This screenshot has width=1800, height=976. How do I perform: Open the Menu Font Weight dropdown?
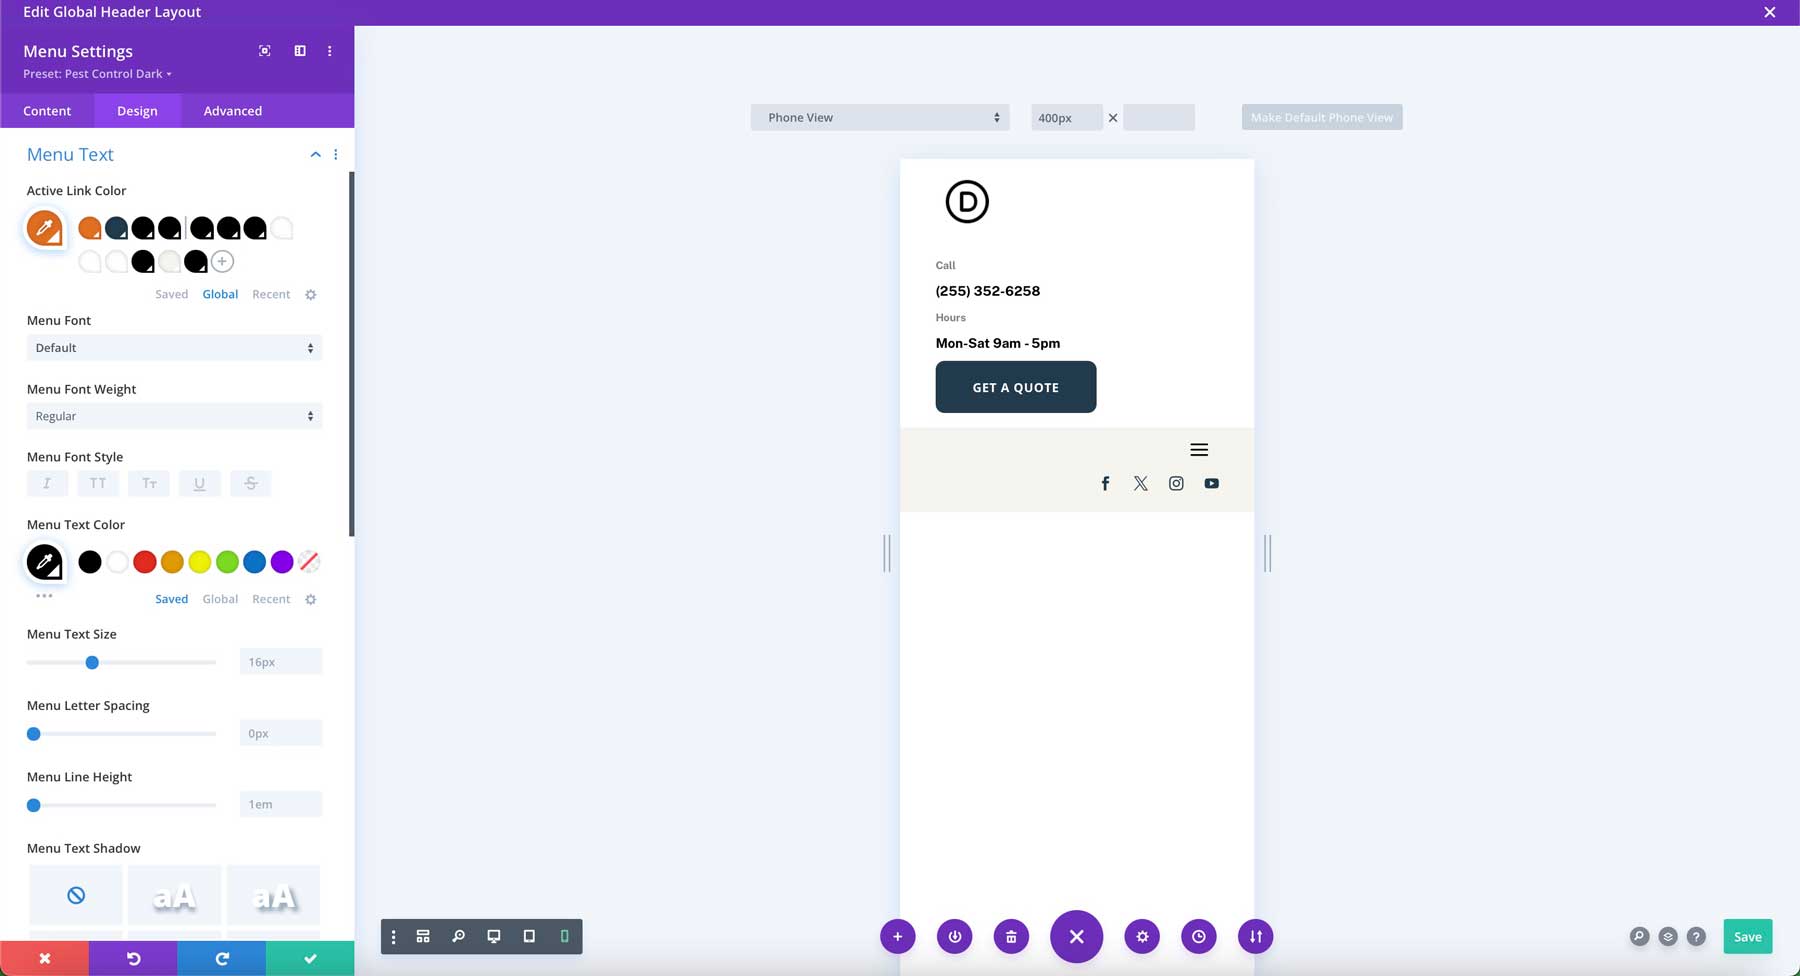[x=173, y=416]
